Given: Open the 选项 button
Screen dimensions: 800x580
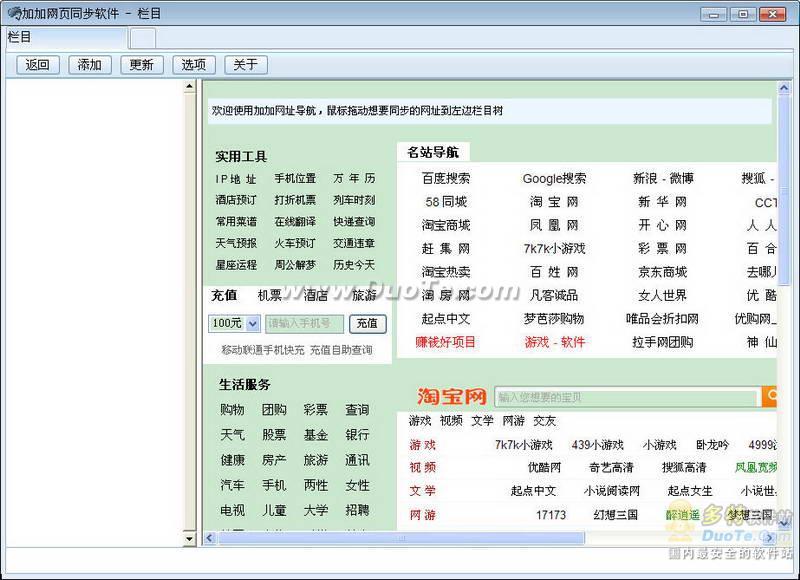Looking at the screenshot, I should point(194,65).
